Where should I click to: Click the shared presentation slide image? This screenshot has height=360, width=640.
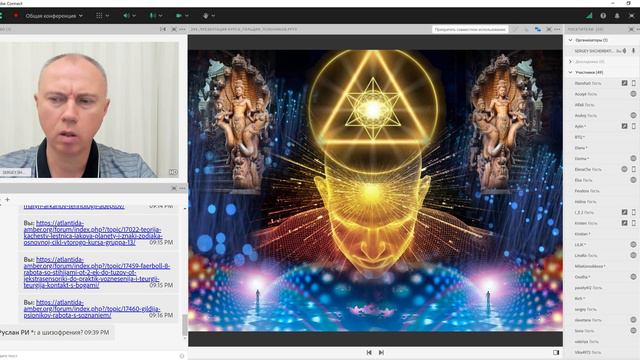[x=375, y=190]
